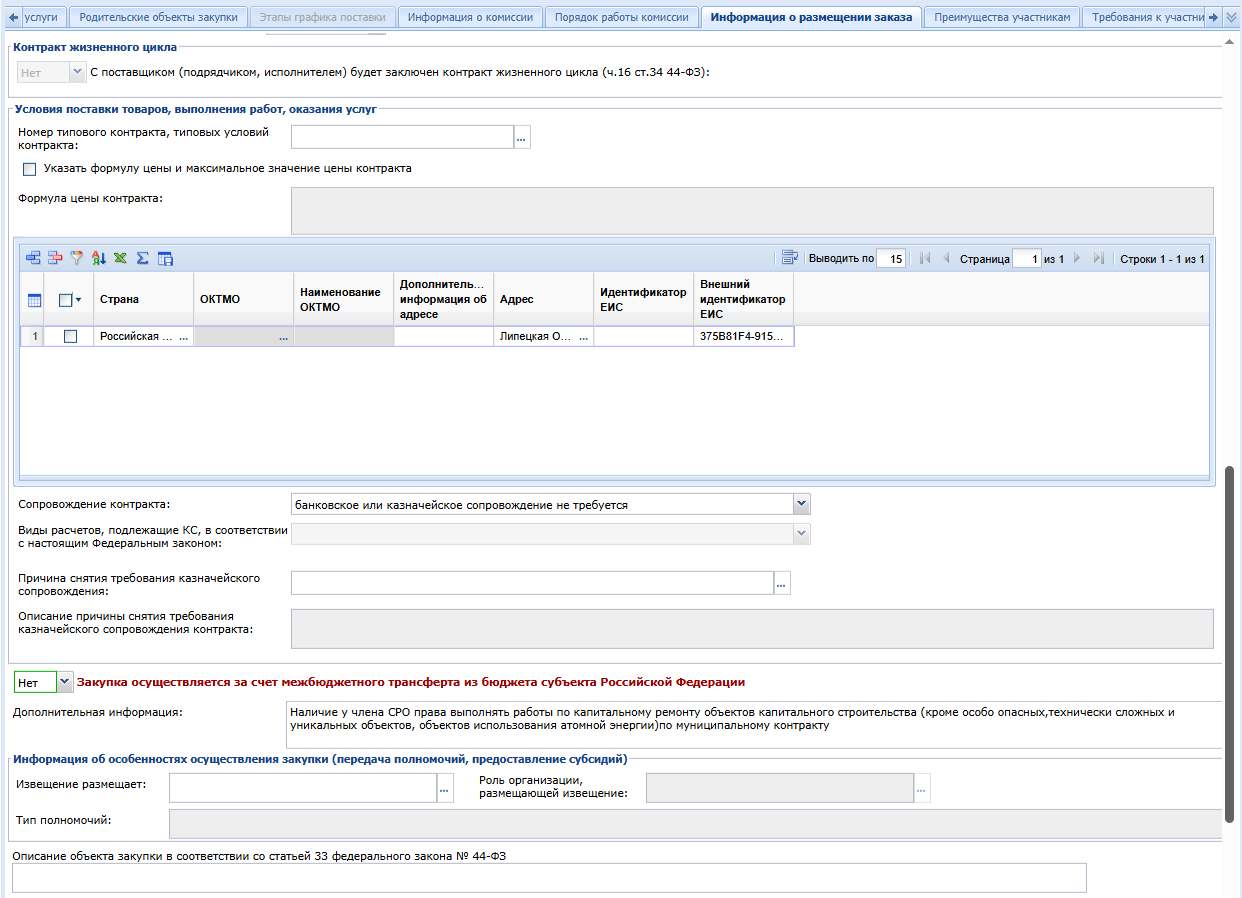
Task: Open the 'Порядок работы комиссии' tab
Action: [x=621, y=17]
